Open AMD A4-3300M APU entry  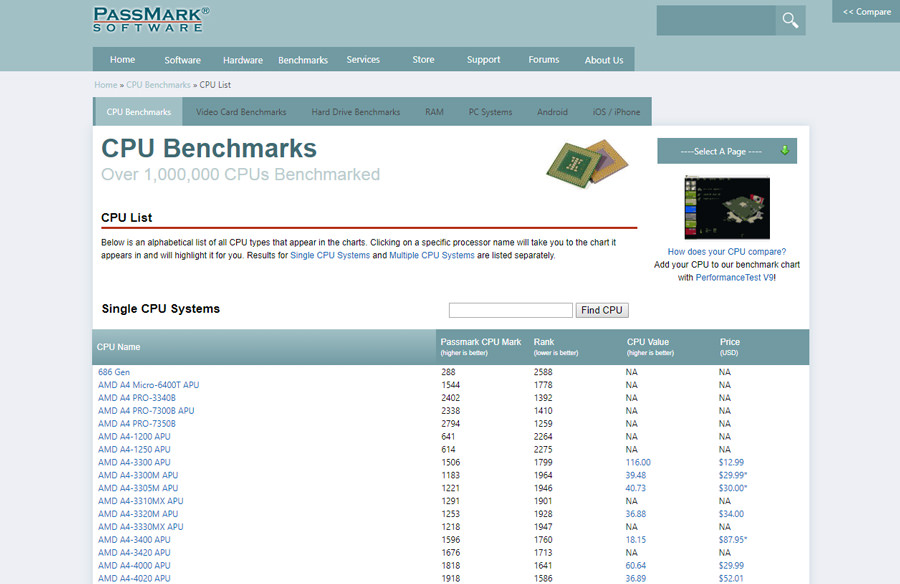(x=138, y=475)
